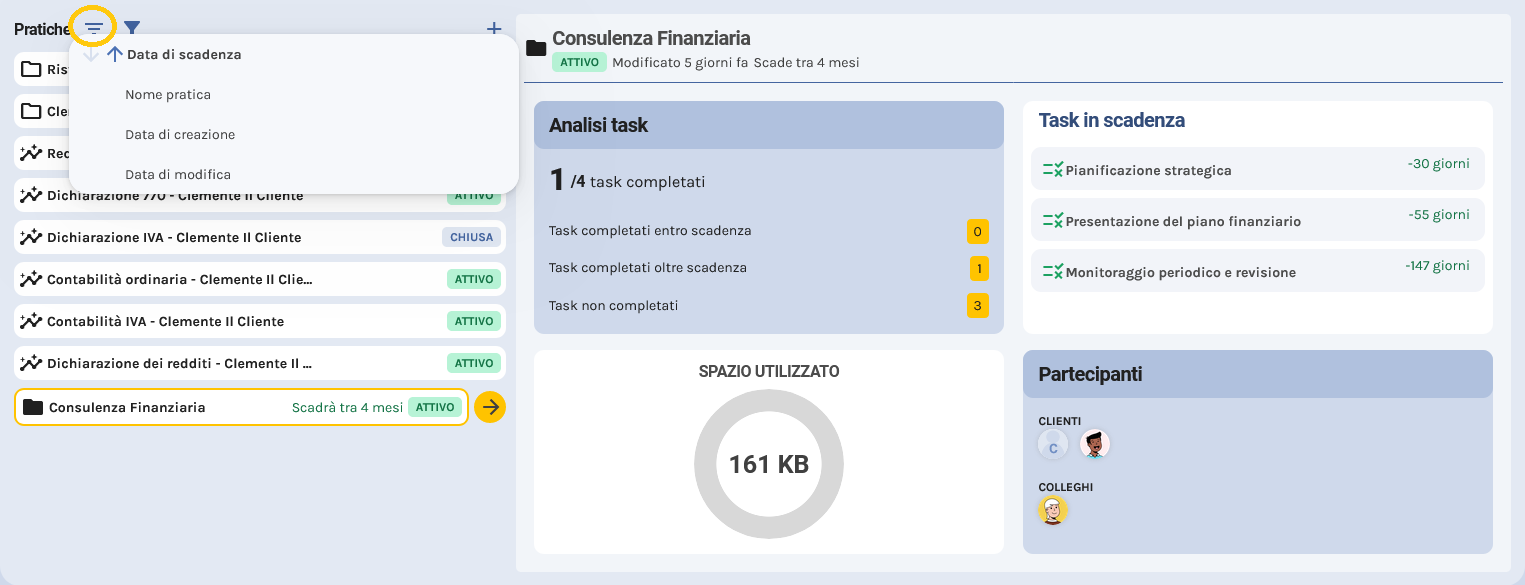Click the yellow arrow next to Consulenza Finanziaria

[x=490, y=407]
